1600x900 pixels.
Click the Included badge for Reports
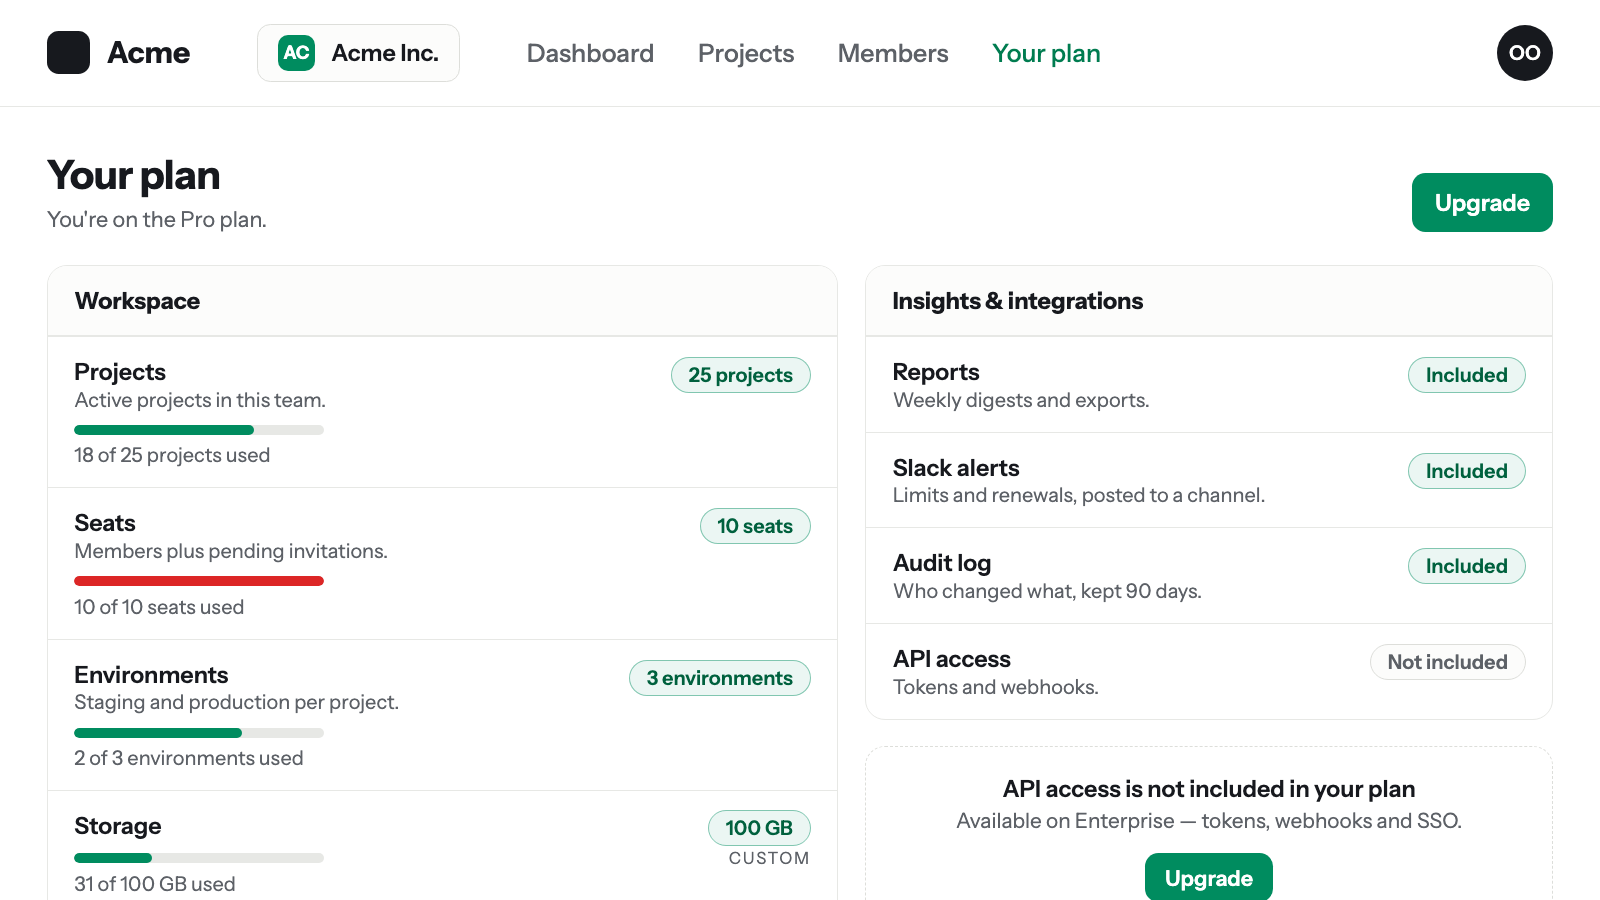point(1466,375)
